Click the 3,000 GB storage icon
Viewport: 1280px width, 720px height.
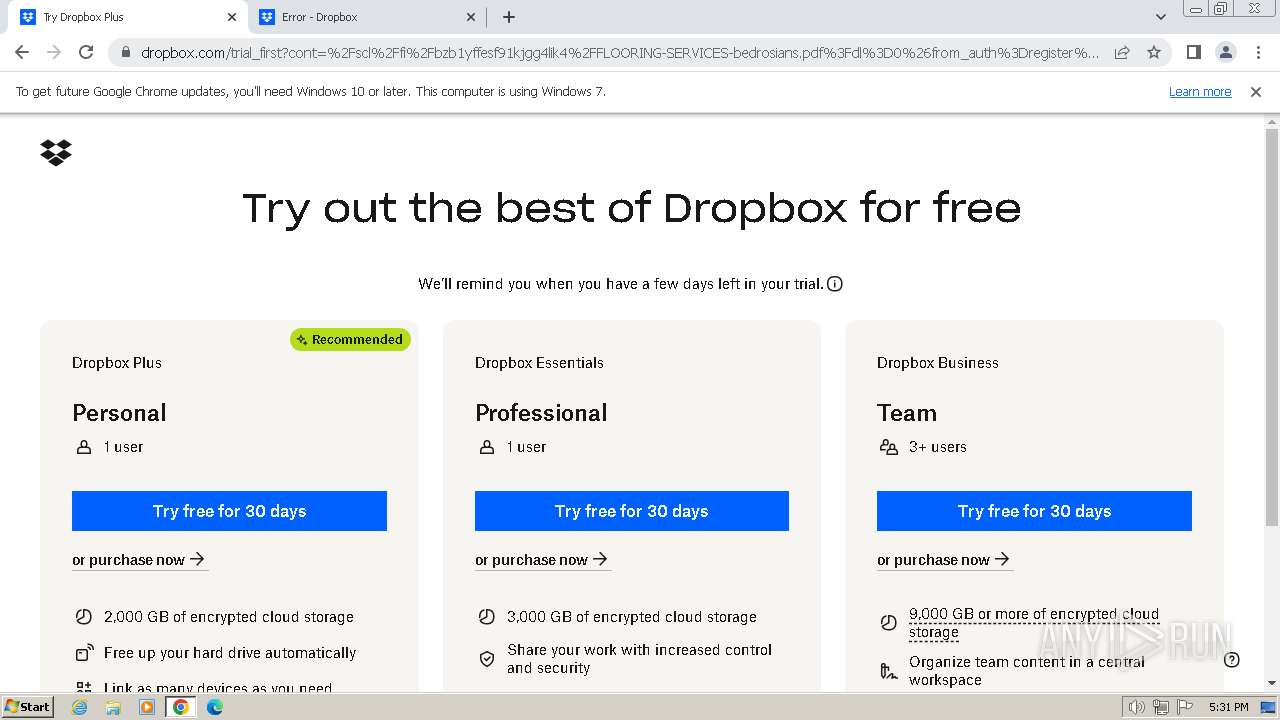pyautogui.click(x=487, y=617)
